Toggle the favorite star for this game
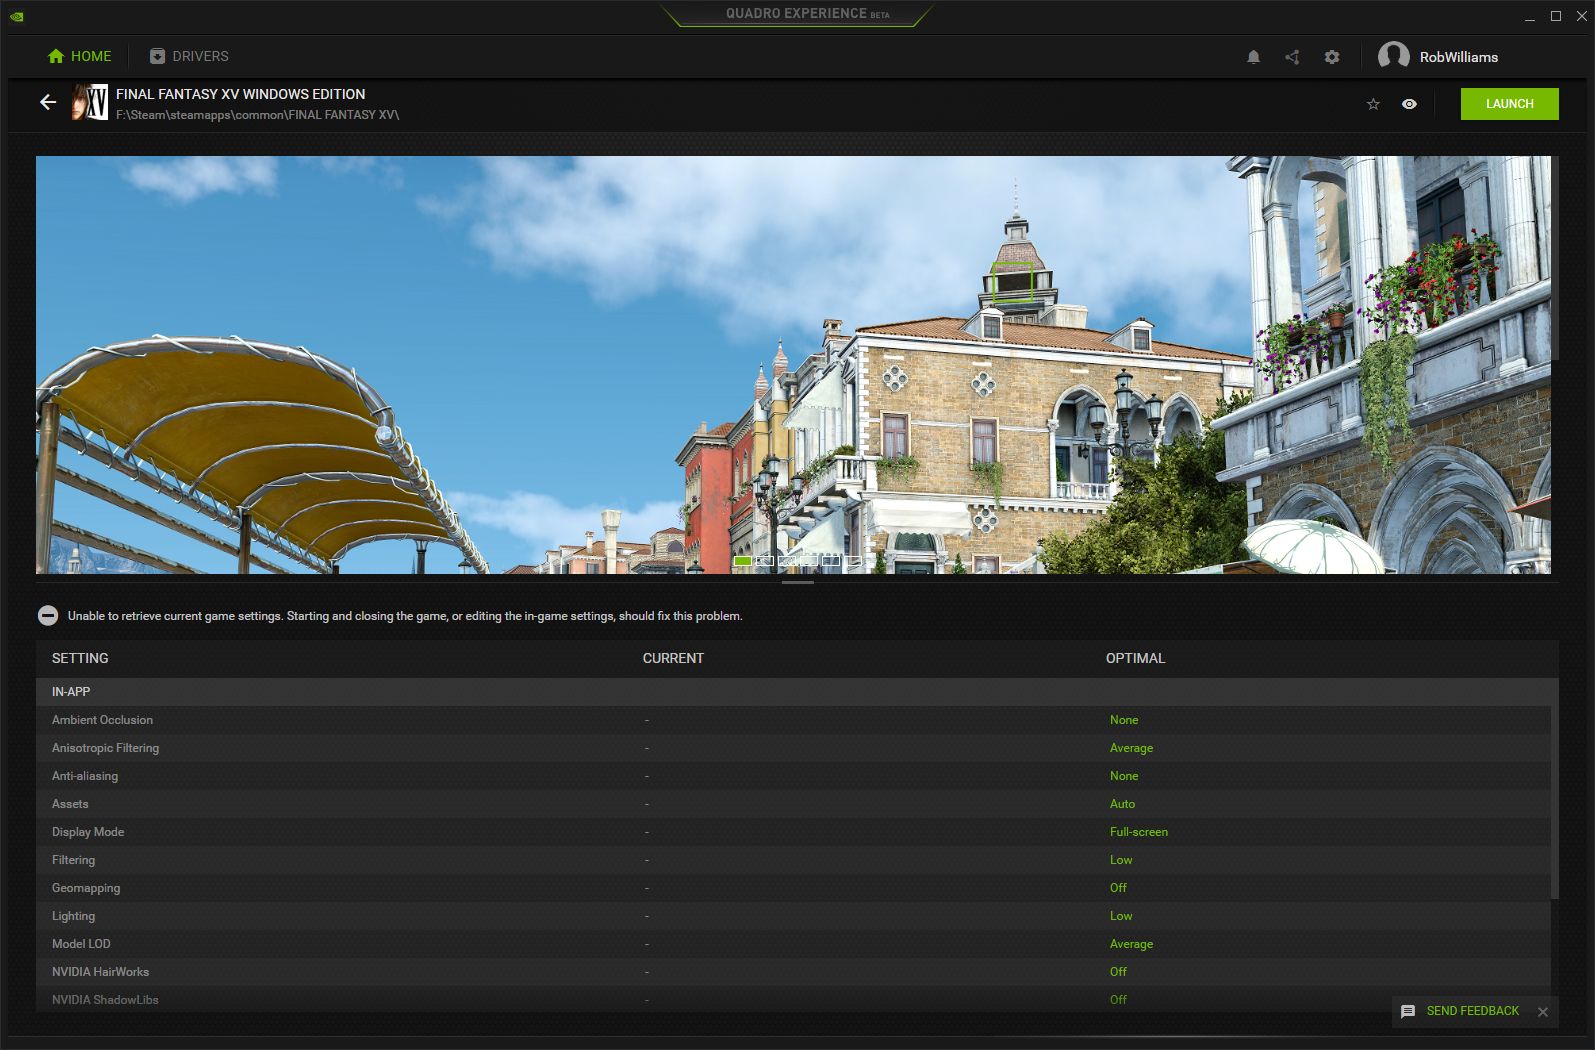 (1373, 104)
